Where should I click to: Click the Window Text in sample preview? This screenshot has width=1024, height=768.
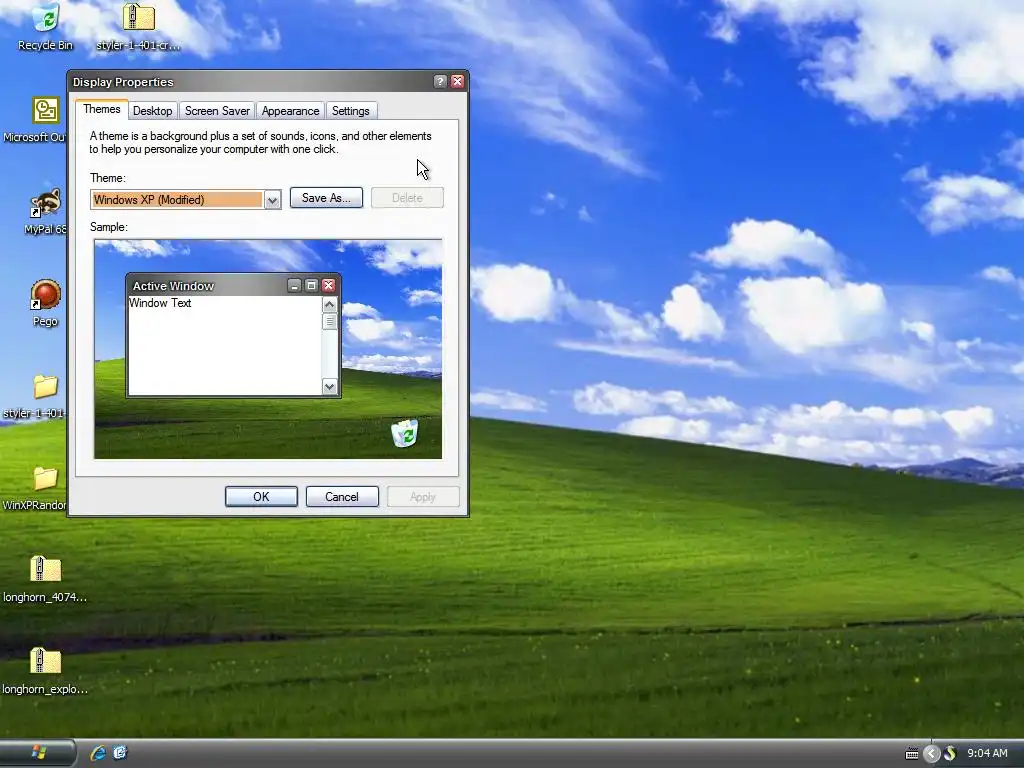coord(160,303)
